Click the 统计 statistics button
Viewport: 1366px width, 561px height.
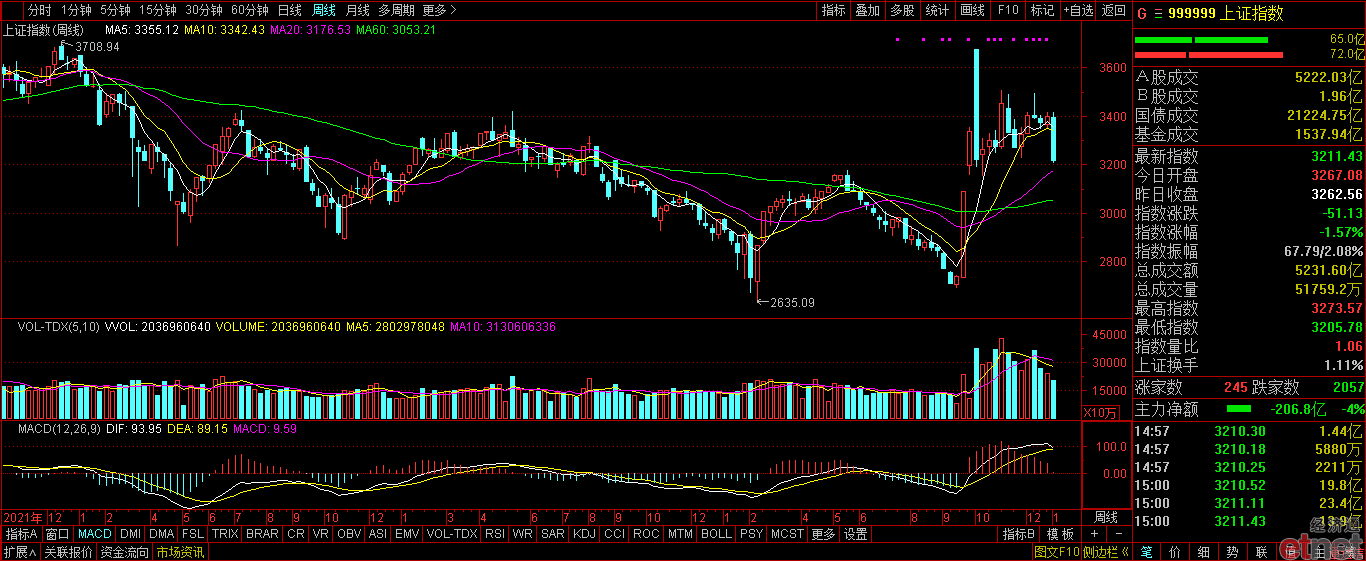[937, 10]
